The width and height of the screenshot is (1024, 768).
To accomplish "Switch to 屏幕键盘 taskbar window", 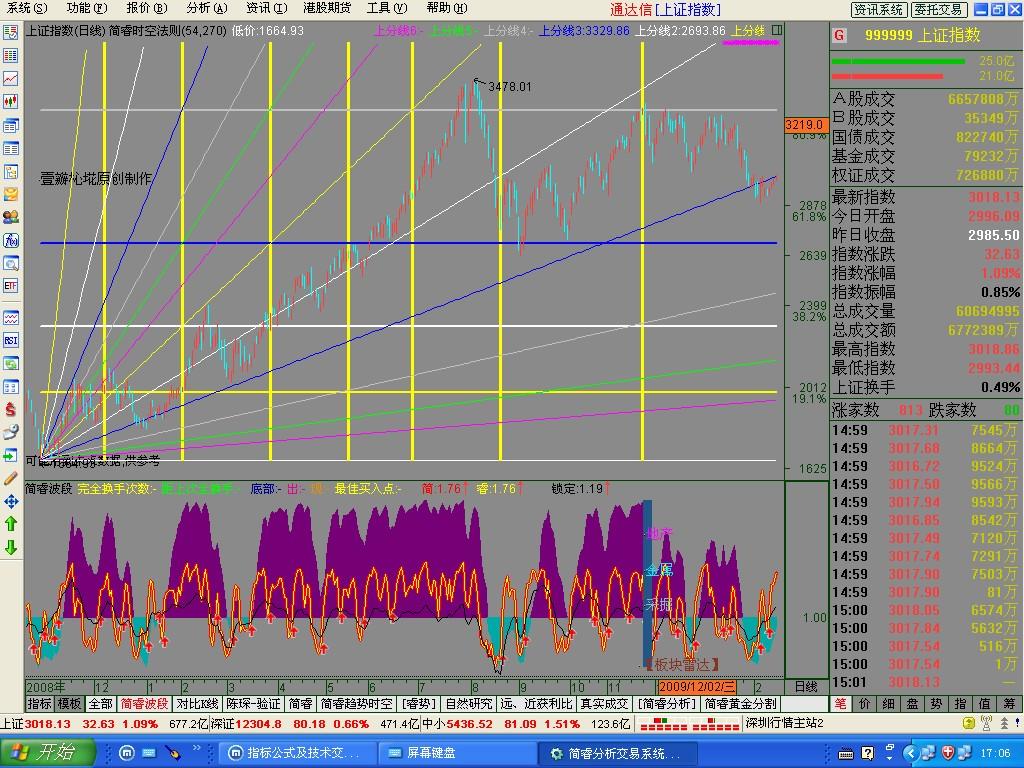I will (457, 753).
